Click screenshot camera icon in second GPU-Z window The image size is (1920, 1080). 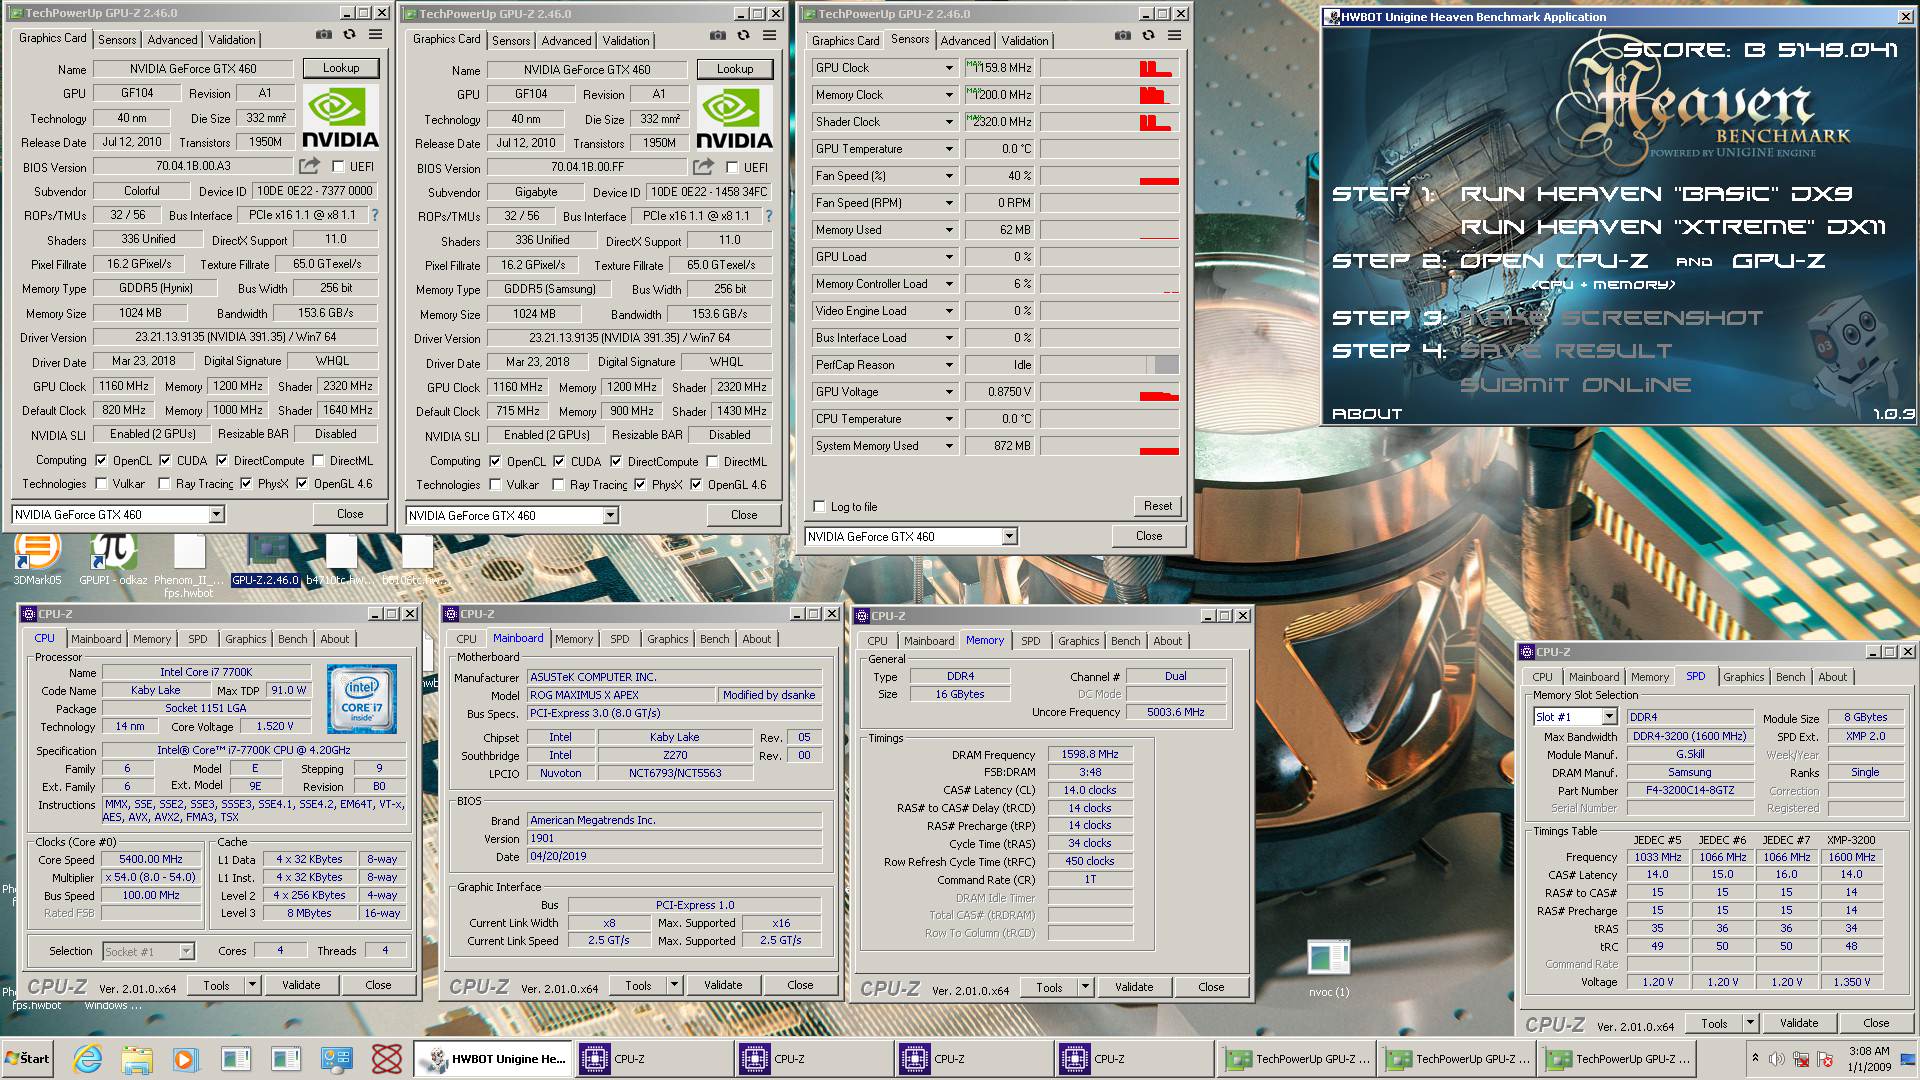718,35
